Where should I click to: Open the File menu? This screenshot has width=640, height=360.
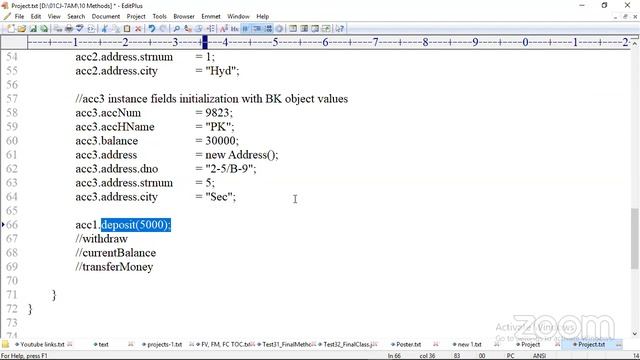tap(19, 16)
